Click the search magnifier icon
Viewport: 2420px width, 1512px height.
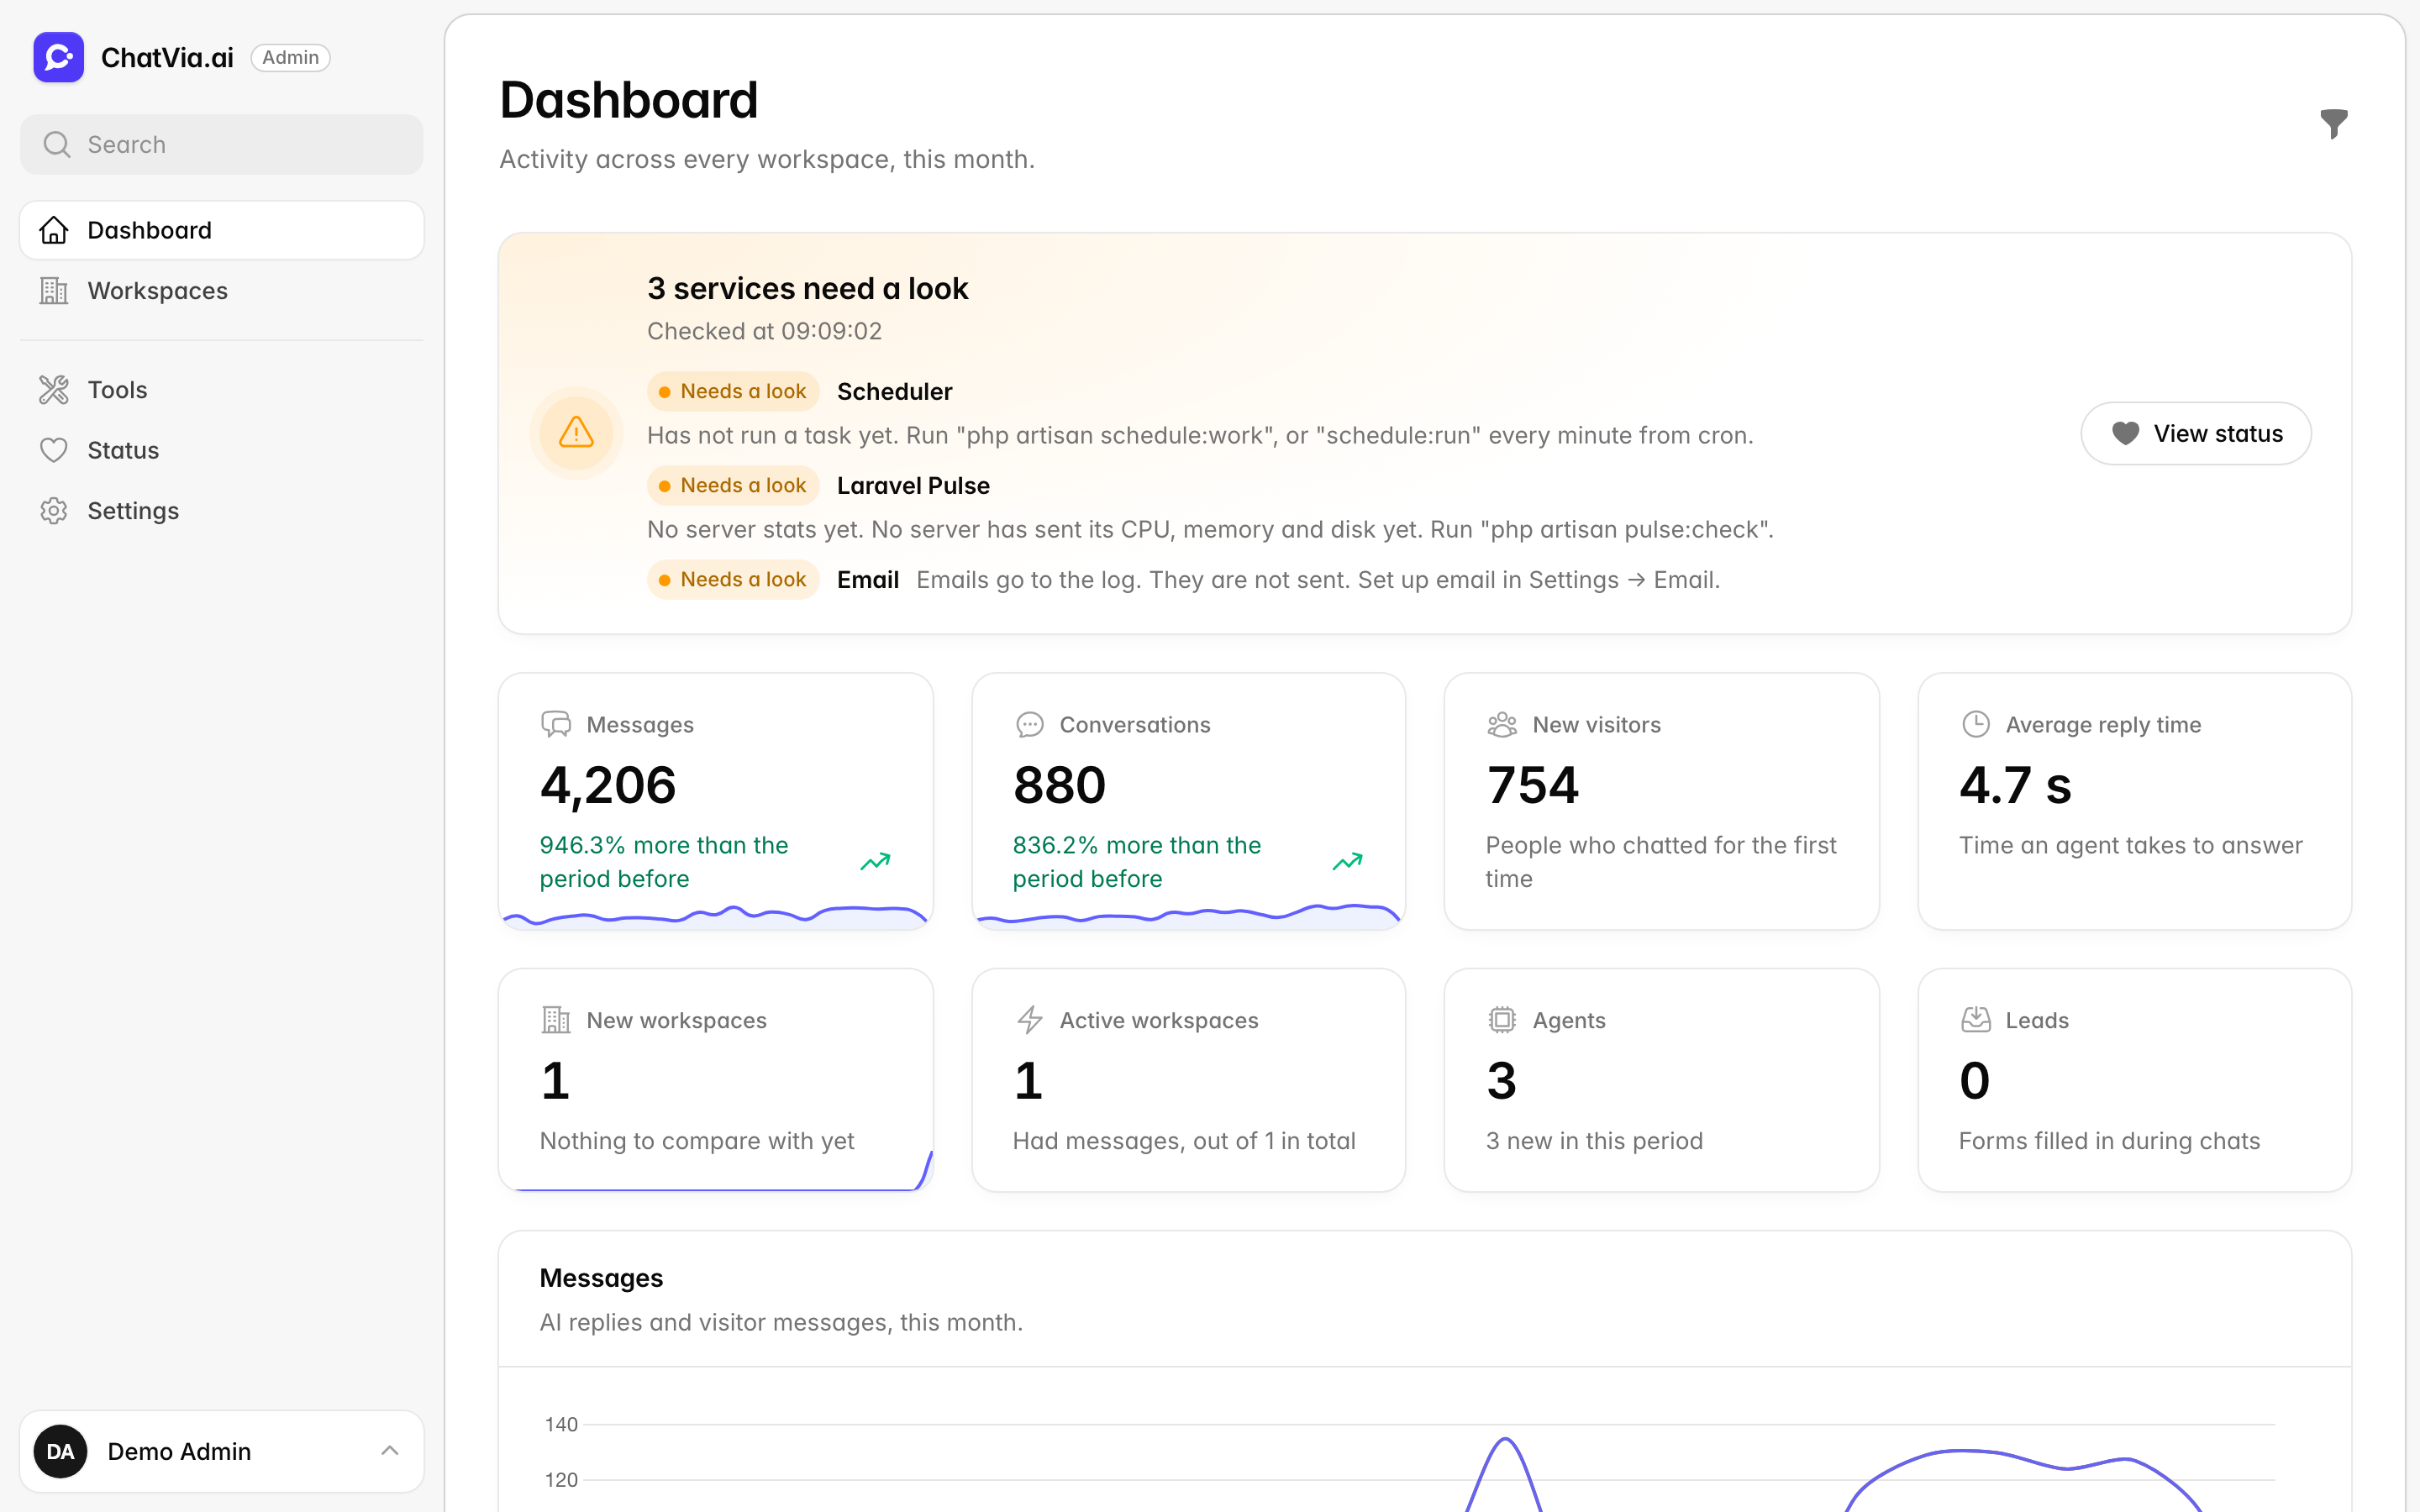(x=57, y=144)
